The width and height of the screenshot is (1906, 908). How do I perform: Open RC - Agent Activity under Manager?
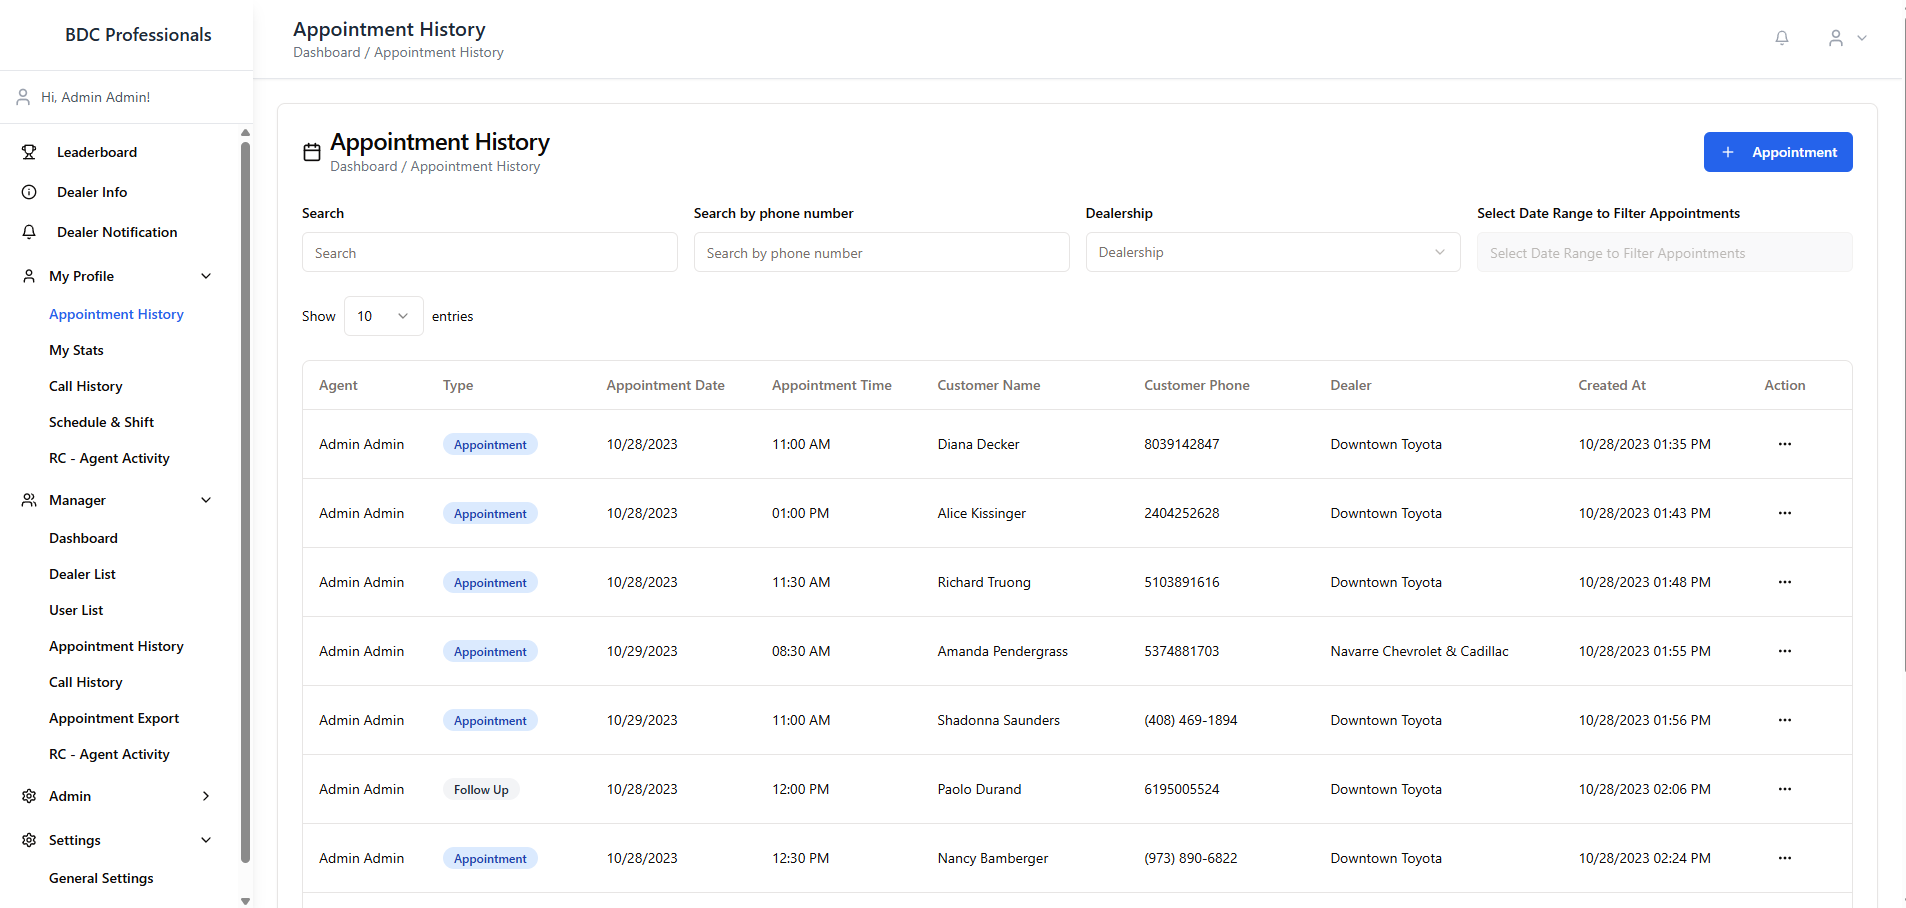coord(109,754)
